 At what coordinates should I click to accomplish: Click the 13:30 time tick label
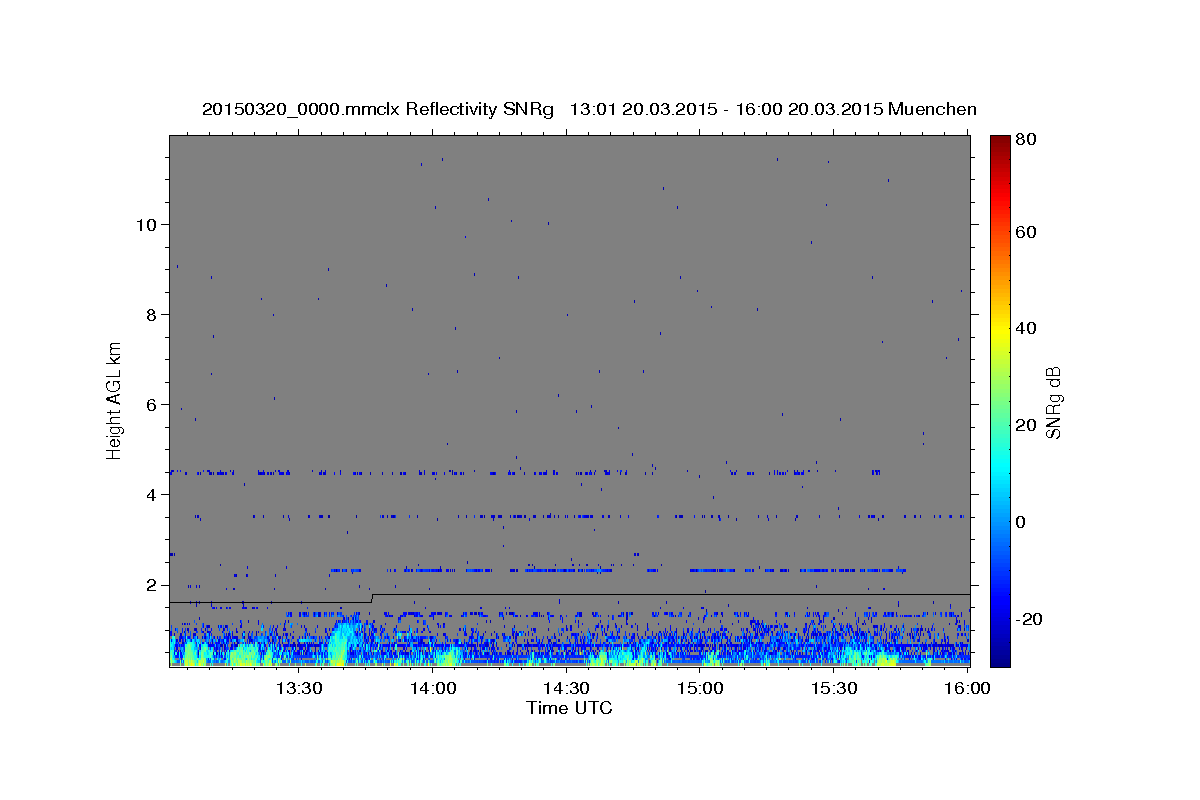299,688
